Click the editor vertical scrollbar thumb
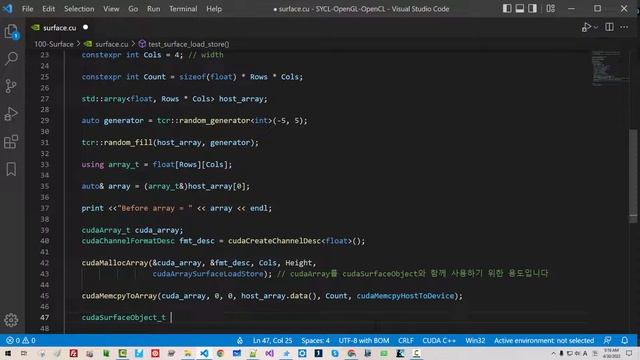 click(633, 176)
